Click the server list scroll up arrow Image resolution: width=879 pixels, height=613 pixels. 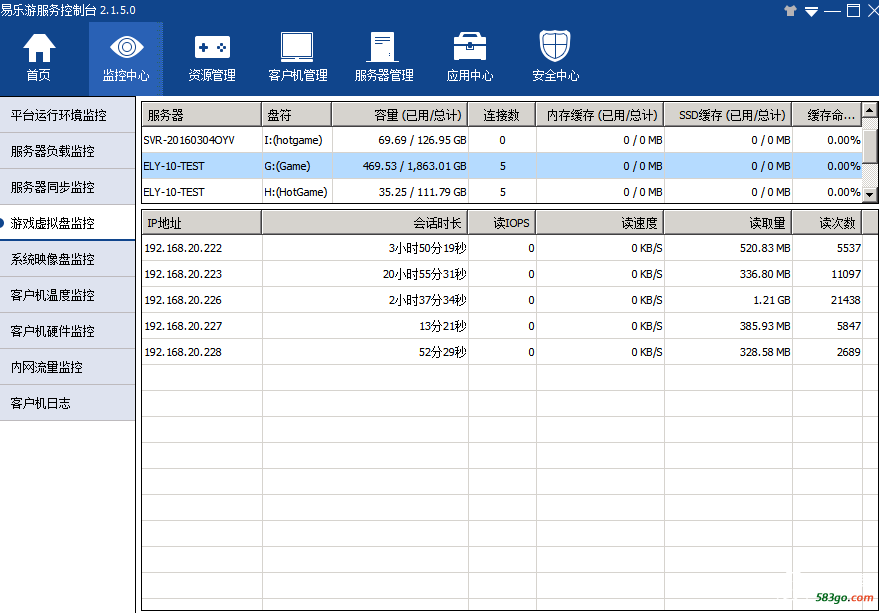click(x=869, y=110)
